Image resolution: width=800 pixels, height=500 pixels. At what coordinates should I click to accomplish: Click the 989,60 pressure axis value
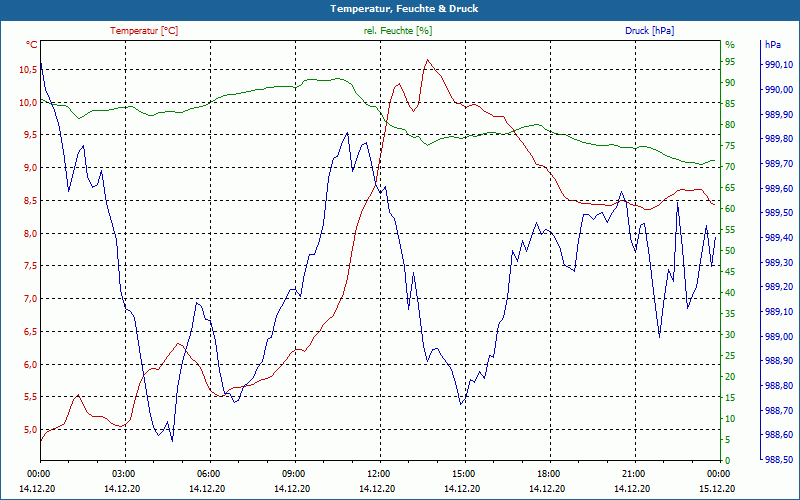pos(779,188)
